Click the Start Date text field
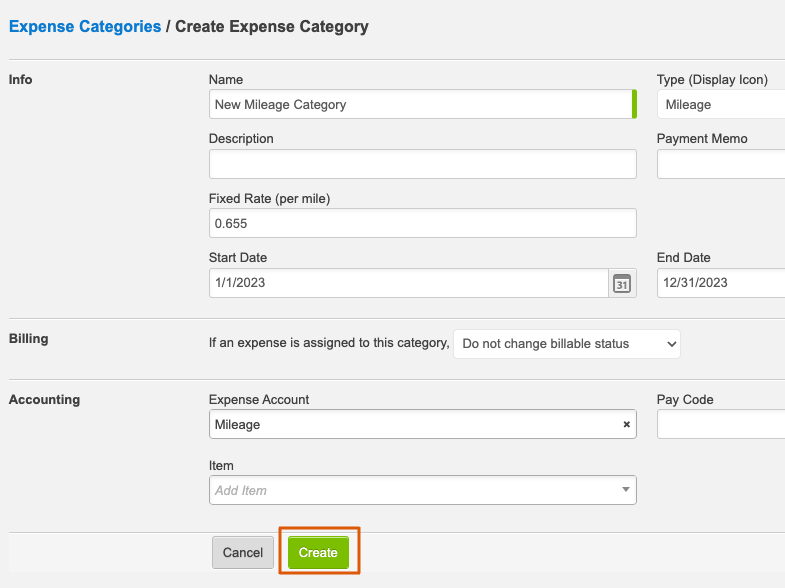Screen dimensions: 785x588 [409, 283]
